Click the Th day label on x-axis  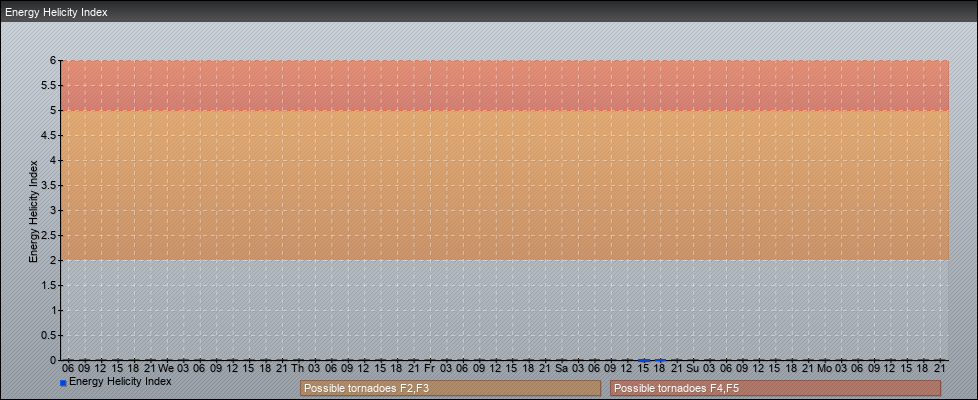[297, 368]
